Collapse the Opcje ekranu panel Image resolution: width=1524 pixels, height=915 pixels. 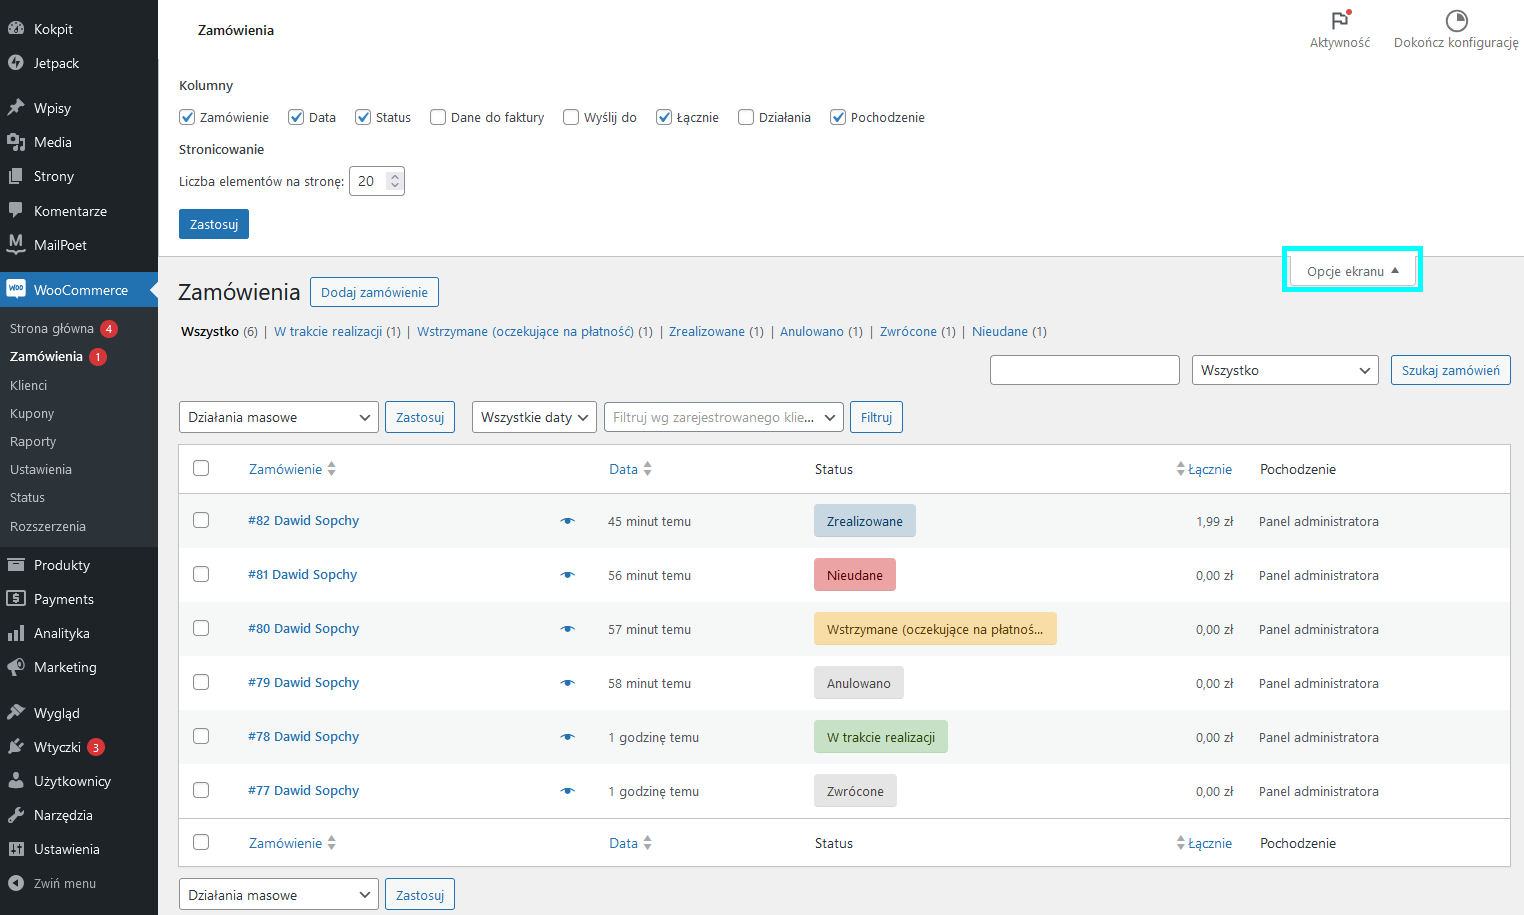point(1352,271)
